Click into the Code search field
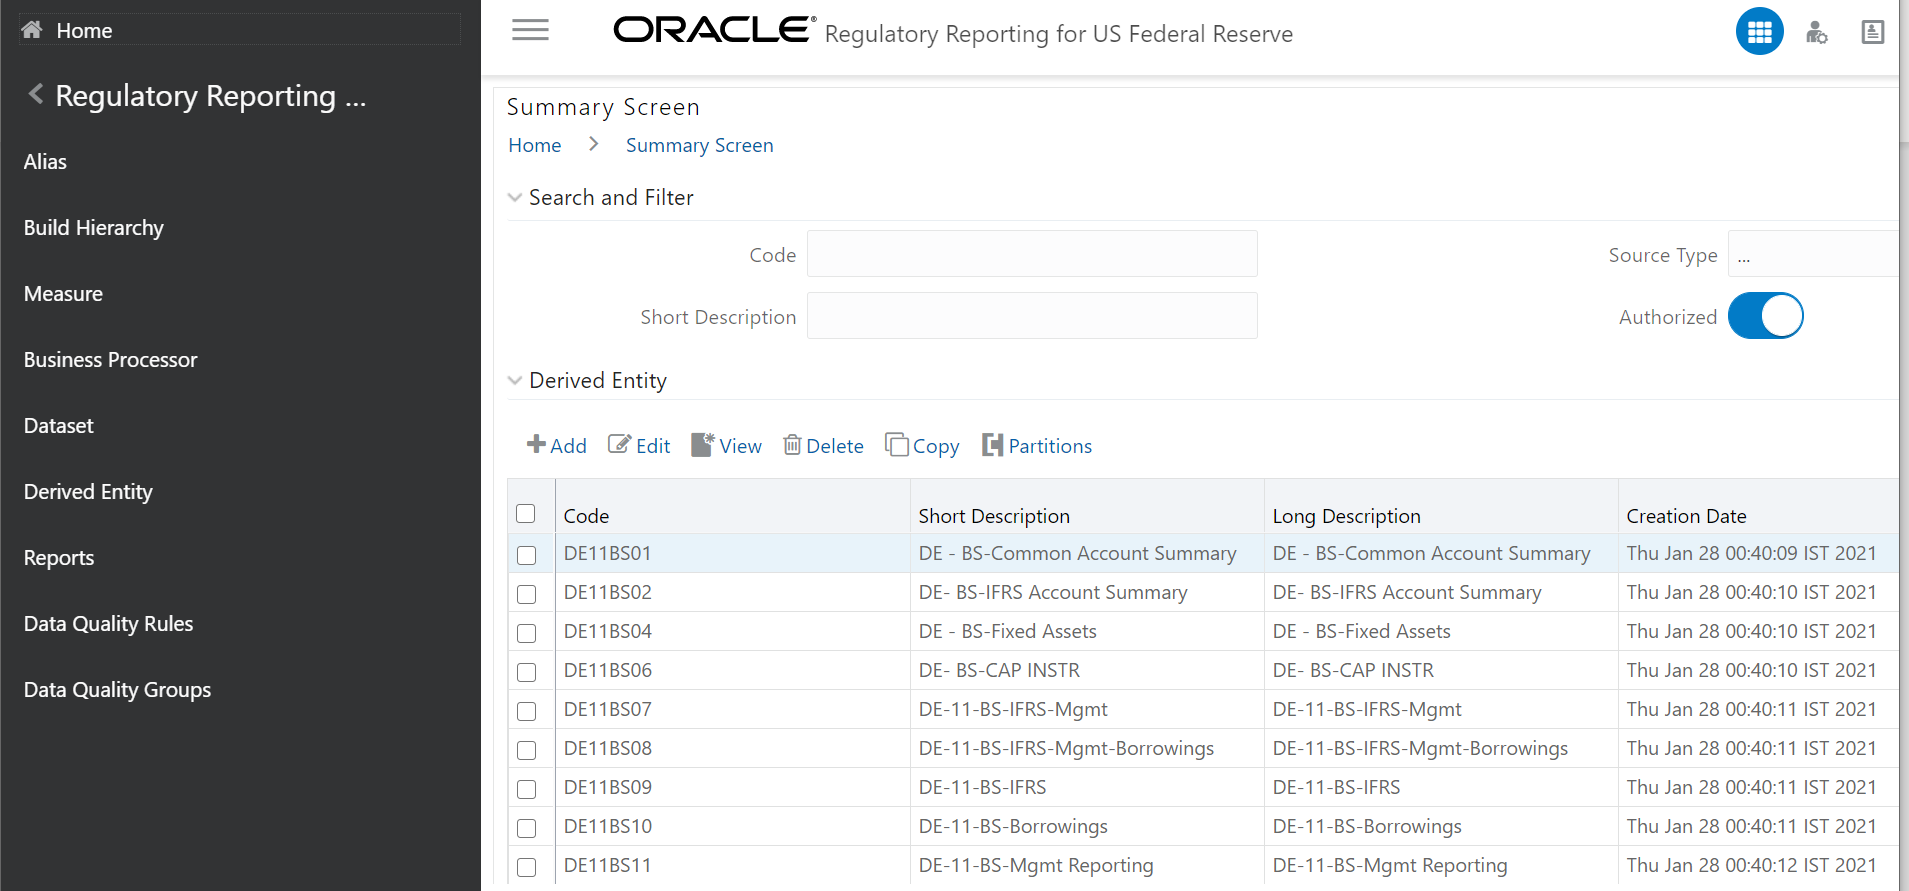1909x891 pixels. click(1032, 254)
